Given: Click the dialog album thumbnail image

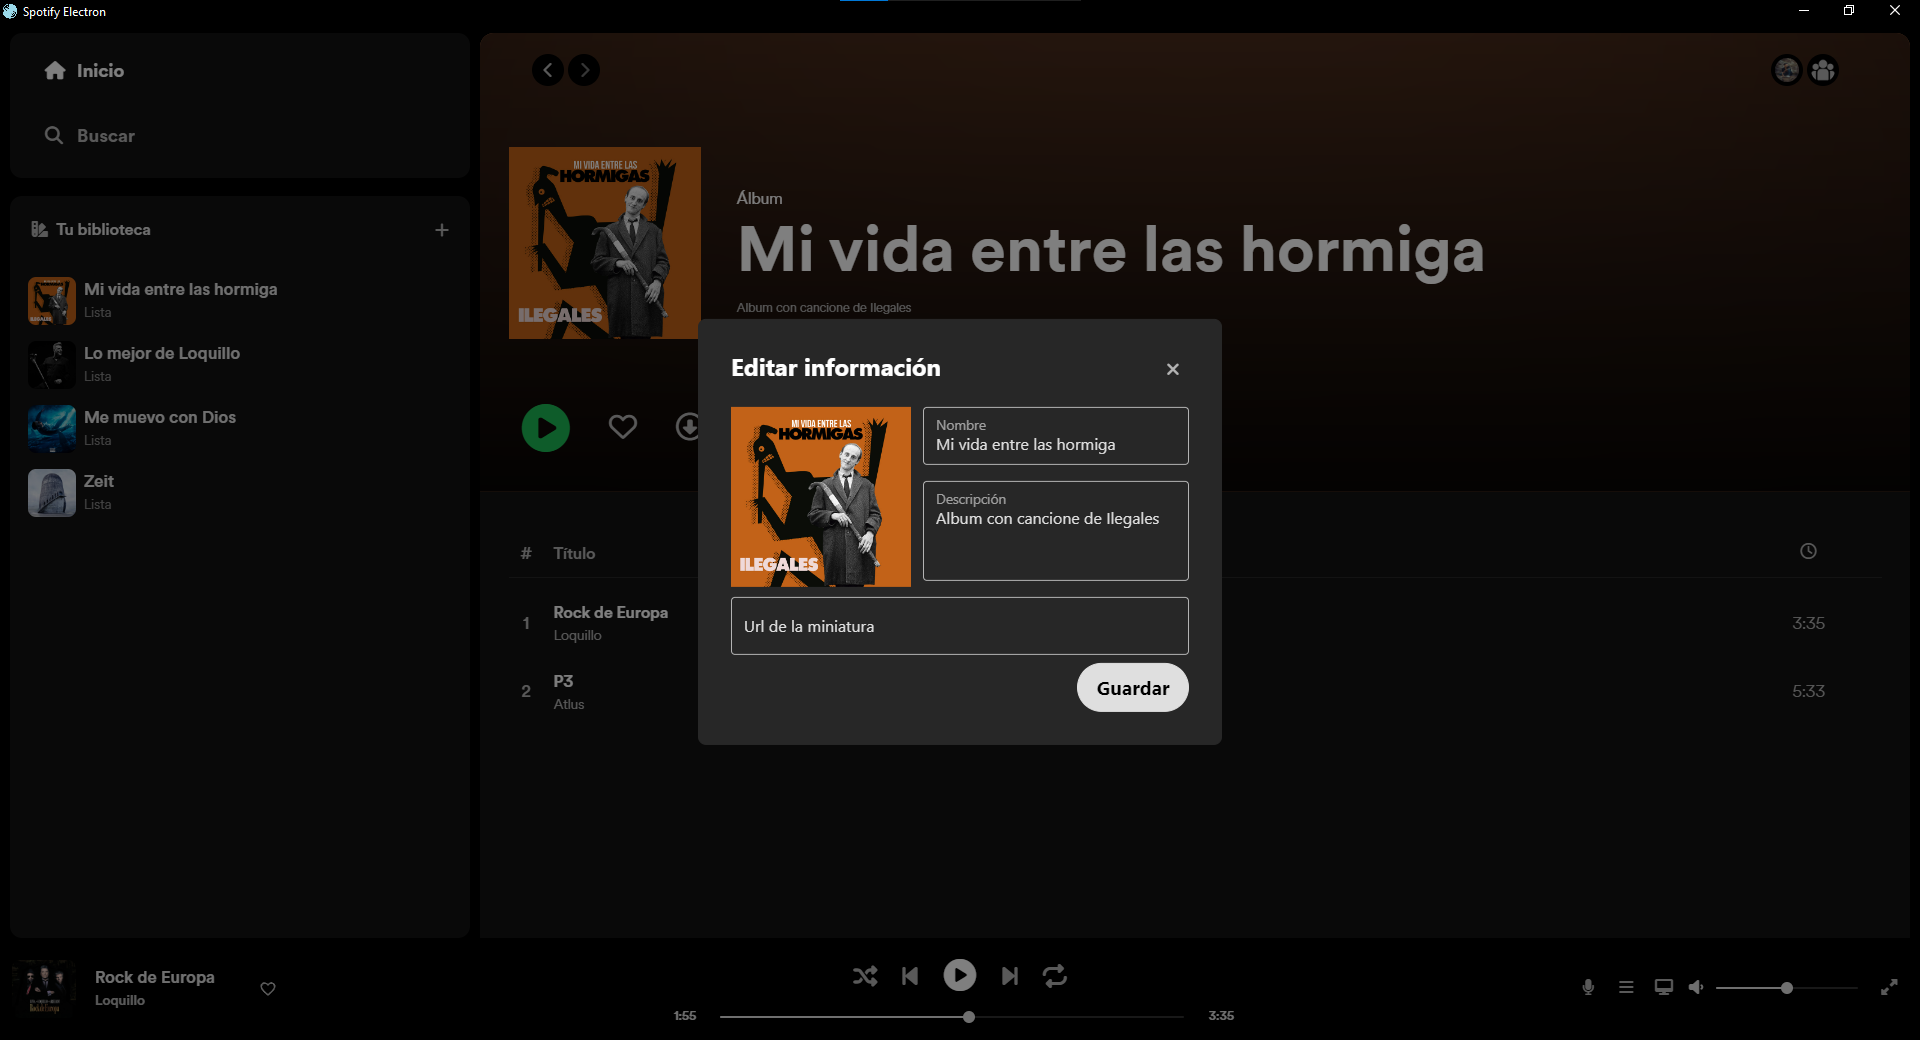Looking at the screenshot, I should point(821,497).
